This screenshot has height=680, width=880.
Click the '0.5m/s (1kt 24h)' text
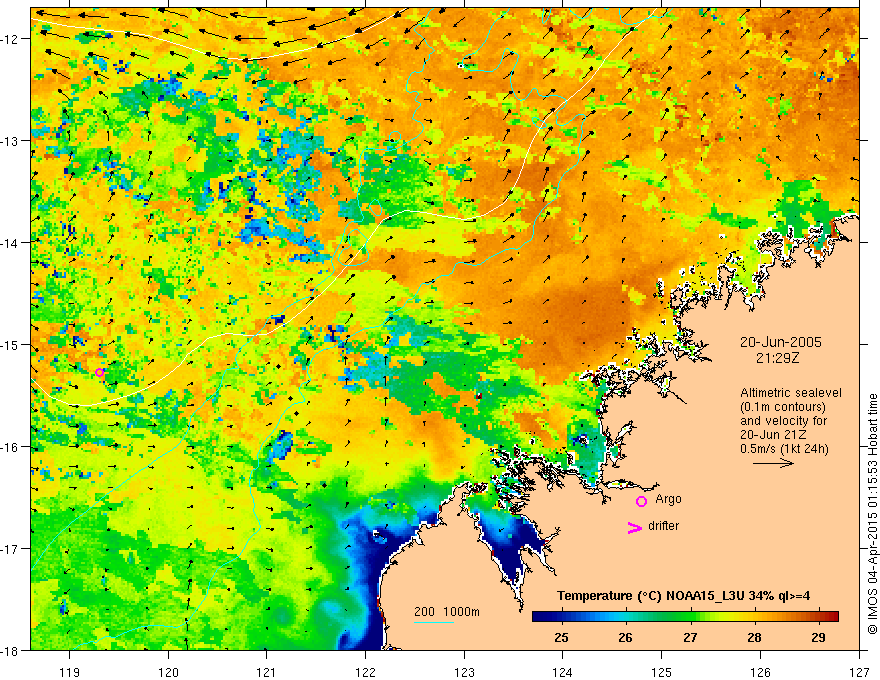[784, 448]
